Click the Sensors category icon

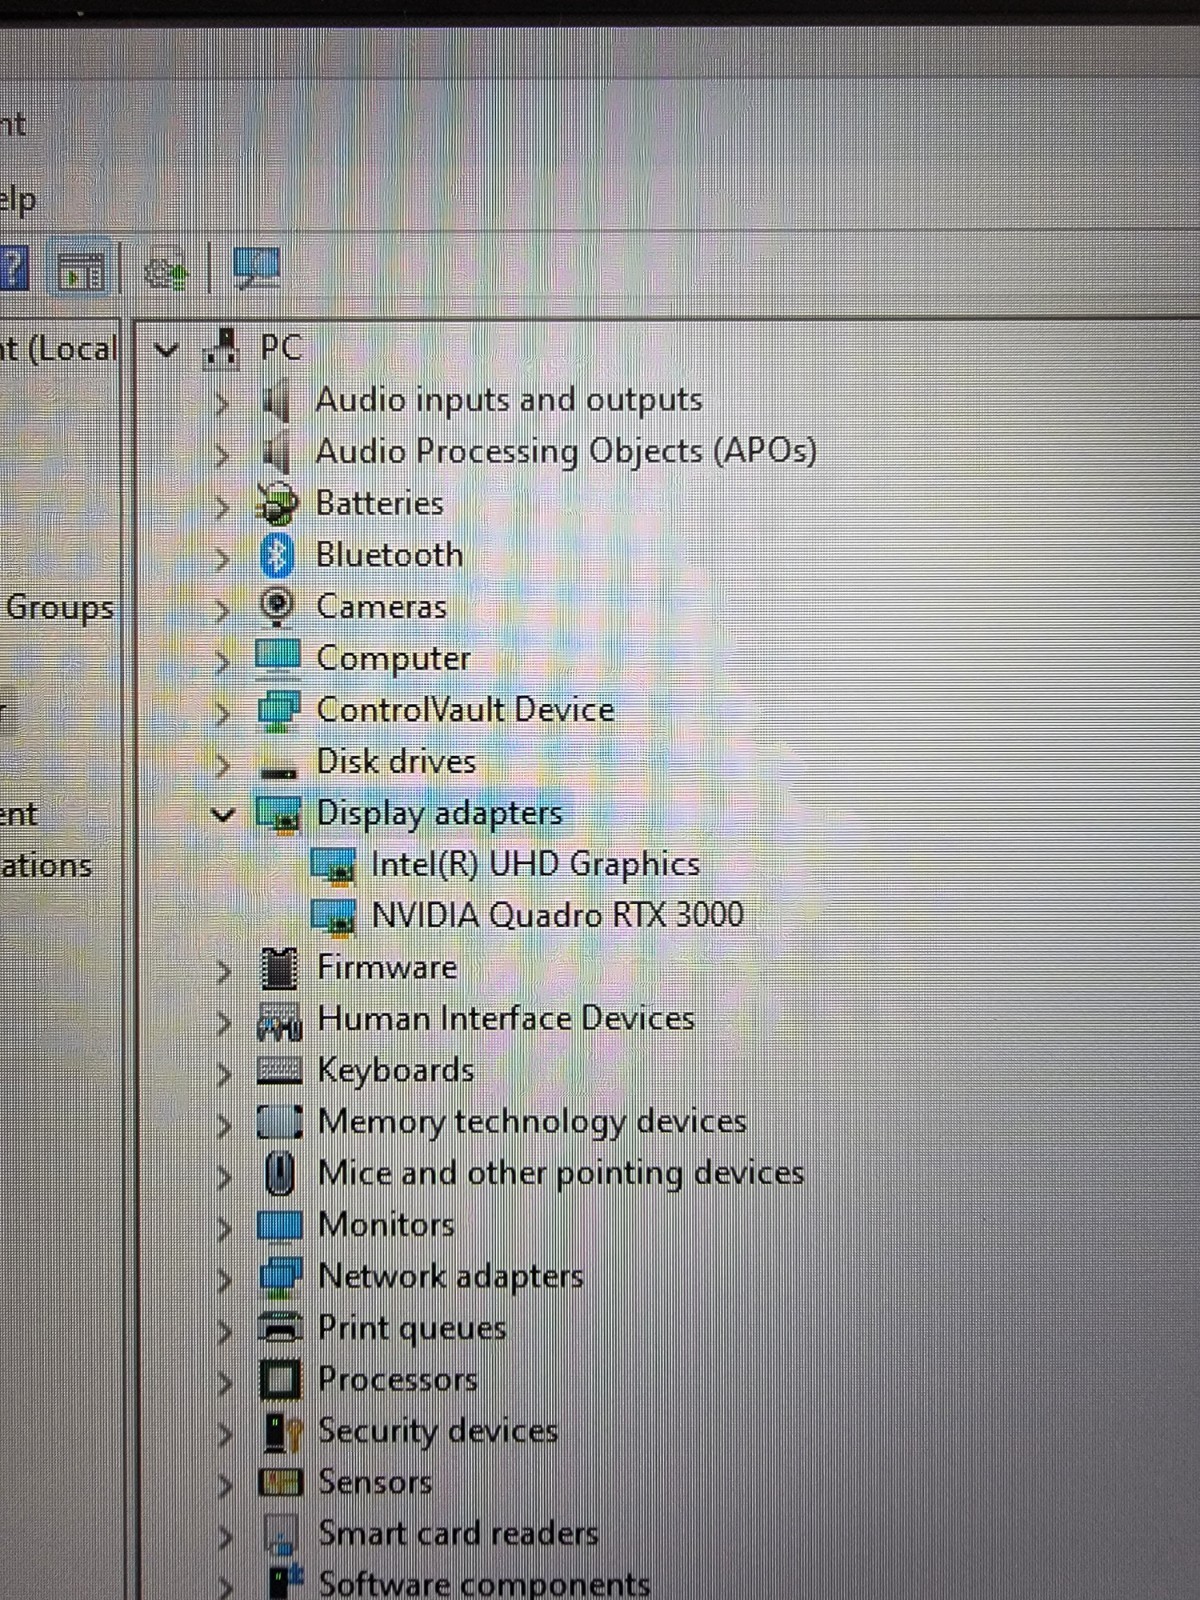pos(280,1482)
